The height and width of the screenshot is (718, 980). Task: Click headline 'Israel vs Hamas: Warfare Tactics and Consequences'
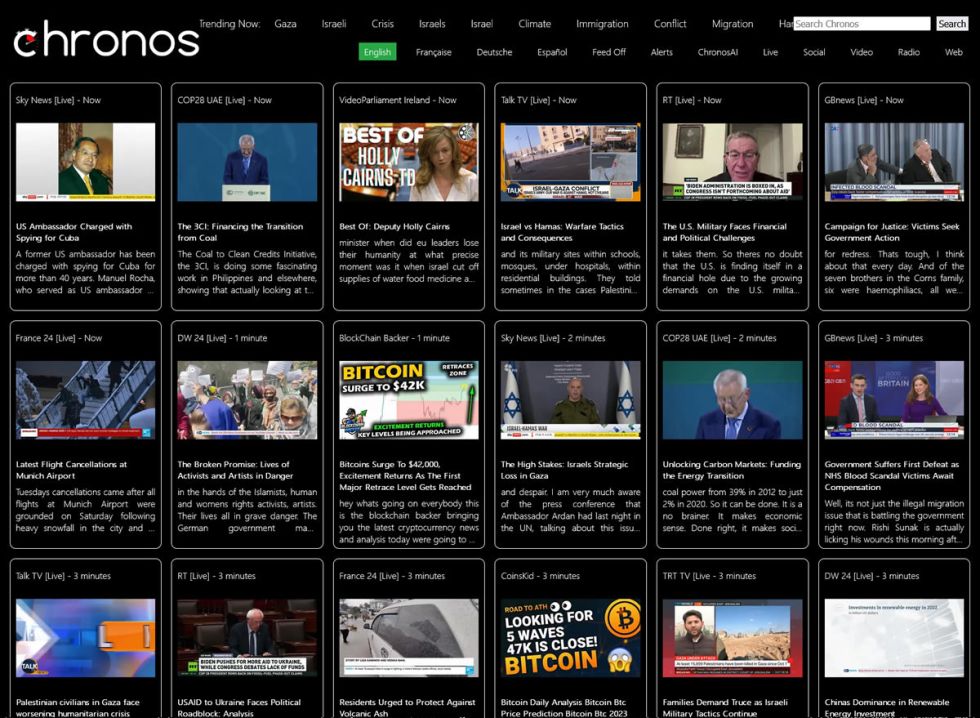click(562, 232)
